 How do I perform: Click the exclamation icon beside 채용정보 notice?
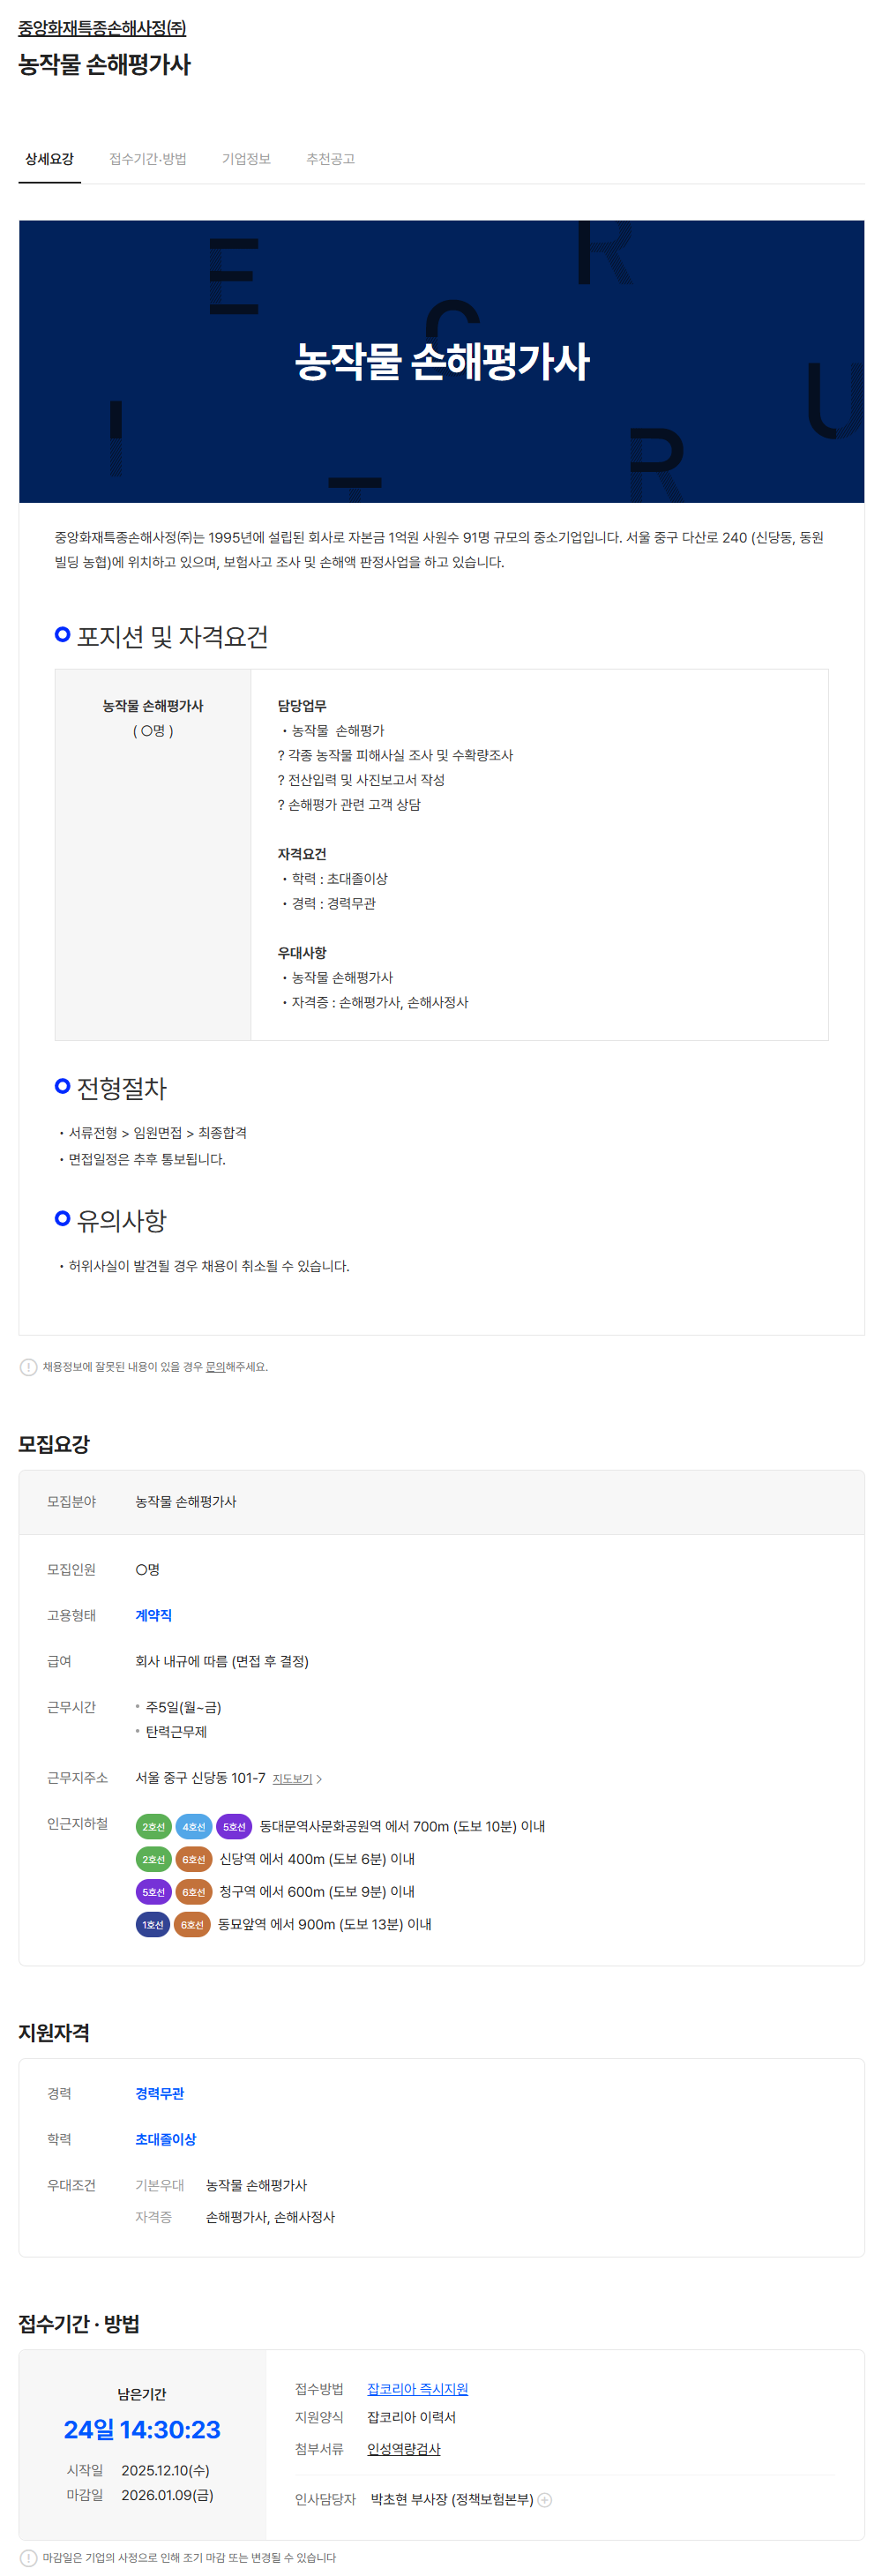click(29, 1367)
